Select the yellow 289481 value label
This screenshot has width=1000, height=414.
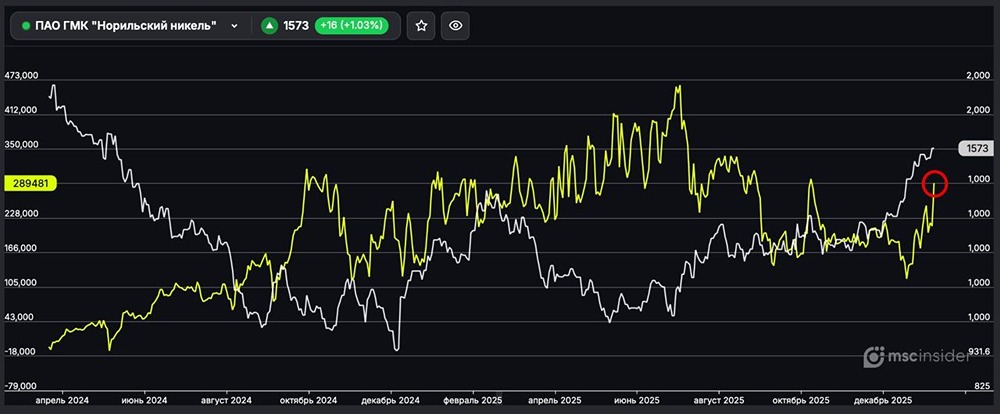(28, 183)
